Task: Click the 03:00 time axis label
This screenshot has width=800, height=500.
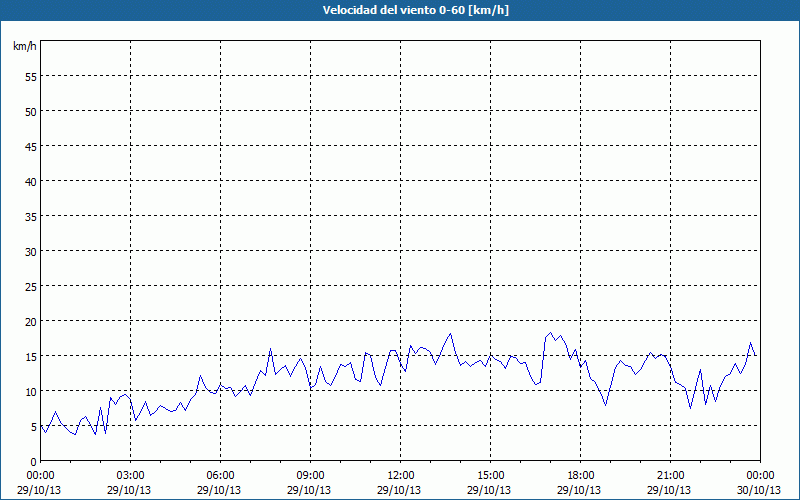Action: coord(131,476)
